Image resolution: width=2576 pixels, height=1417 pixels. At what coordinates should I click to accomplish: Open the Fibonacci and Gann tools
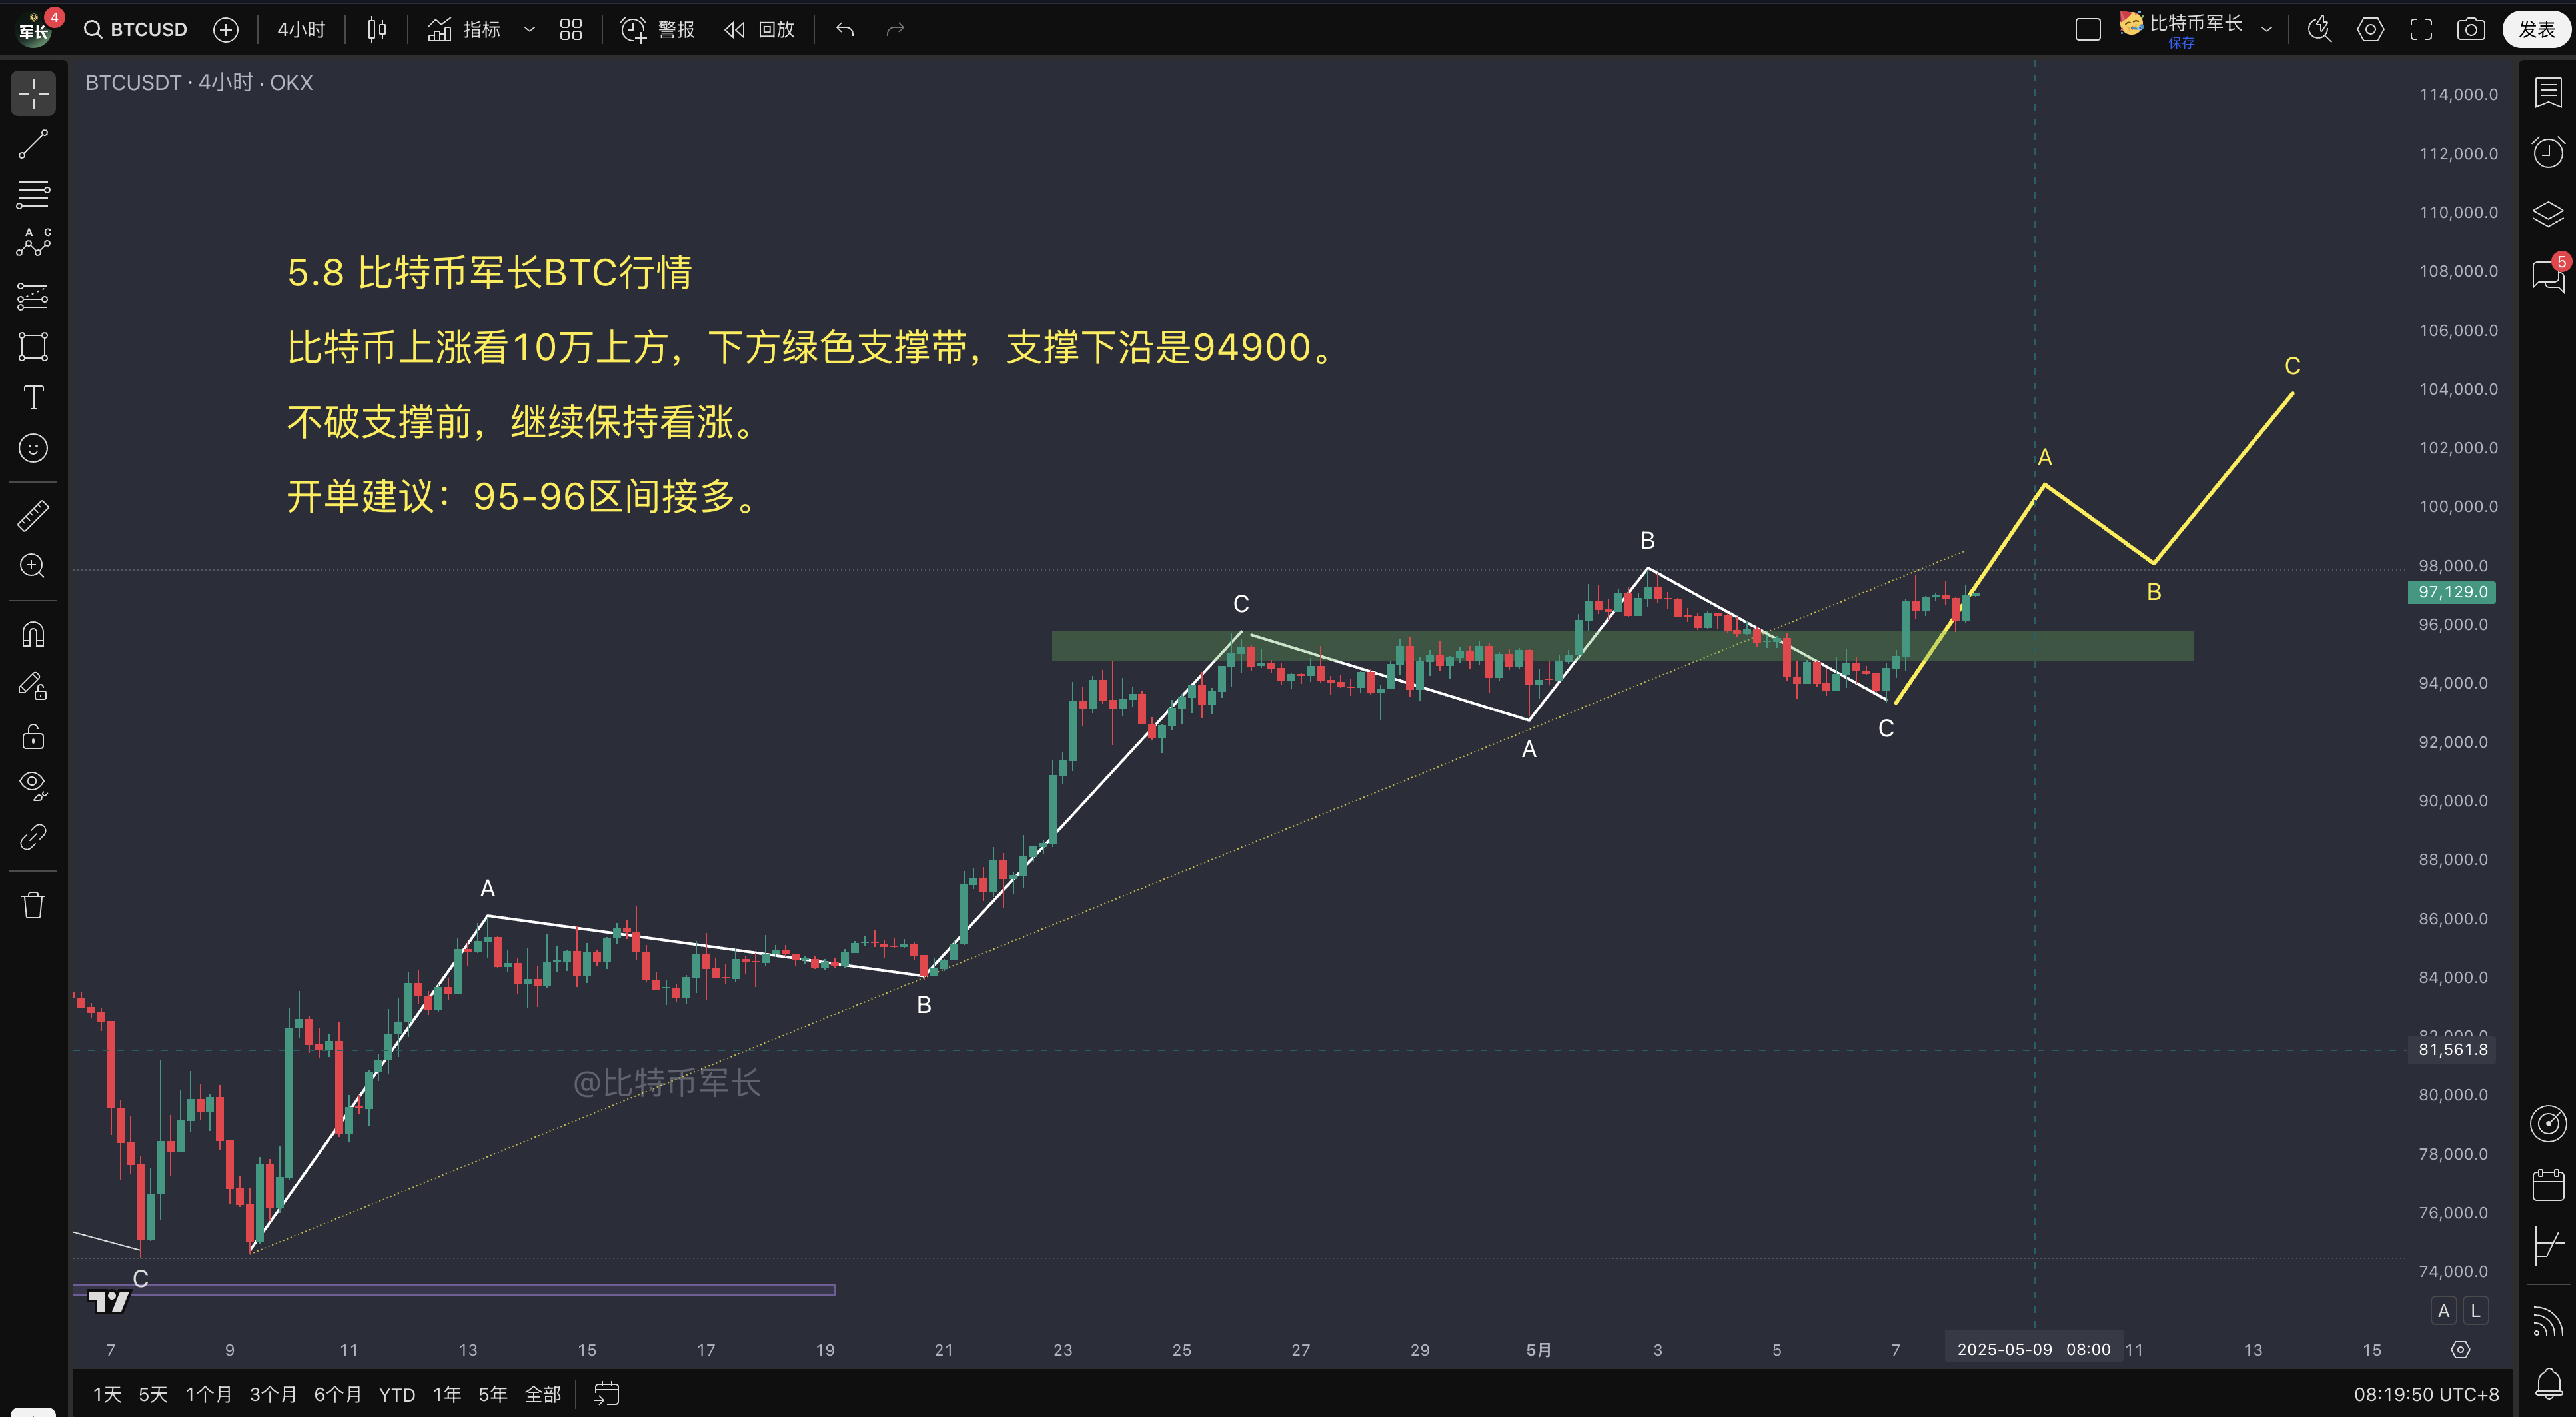[x=33, y=194]
